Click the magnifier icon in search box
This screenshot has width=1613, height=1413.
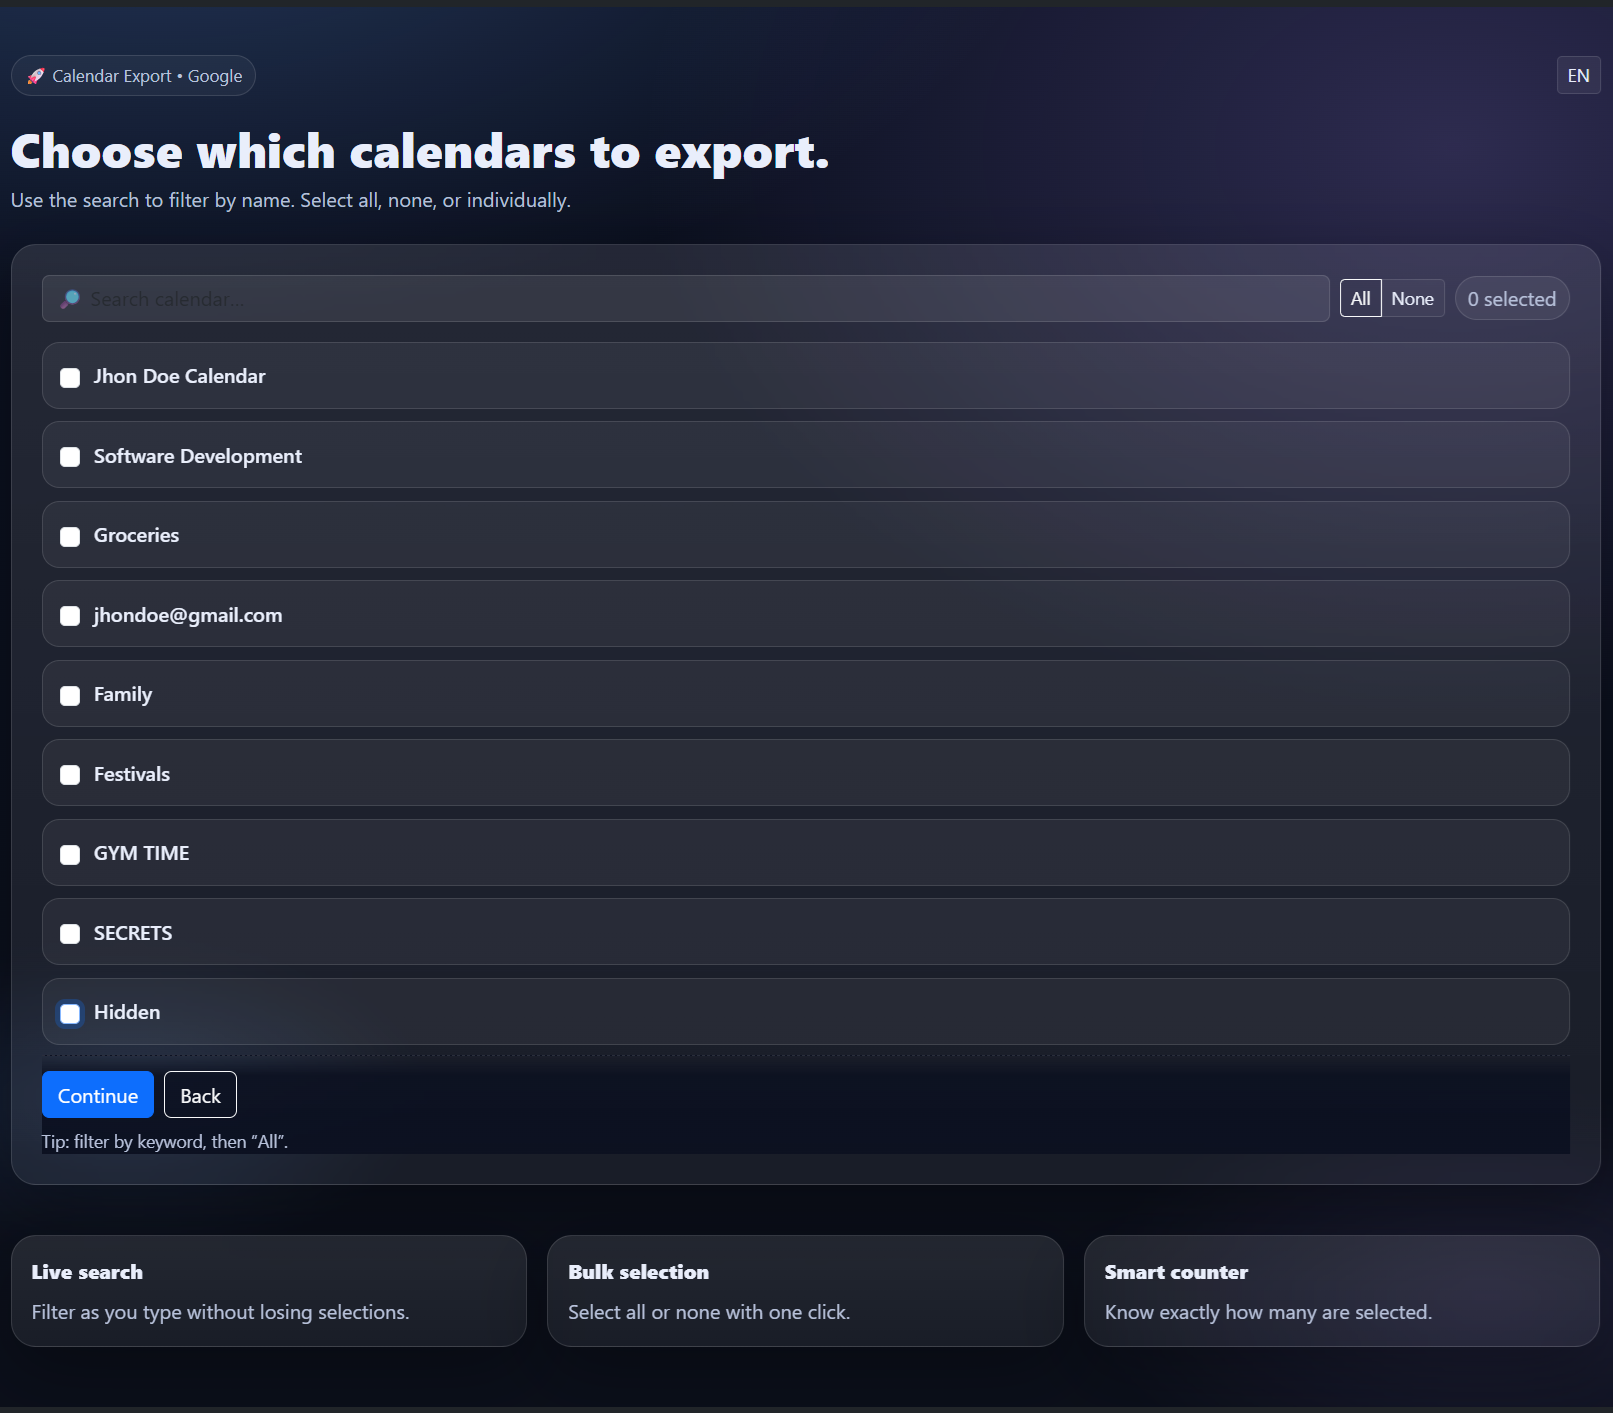click(x=70, y=299)
